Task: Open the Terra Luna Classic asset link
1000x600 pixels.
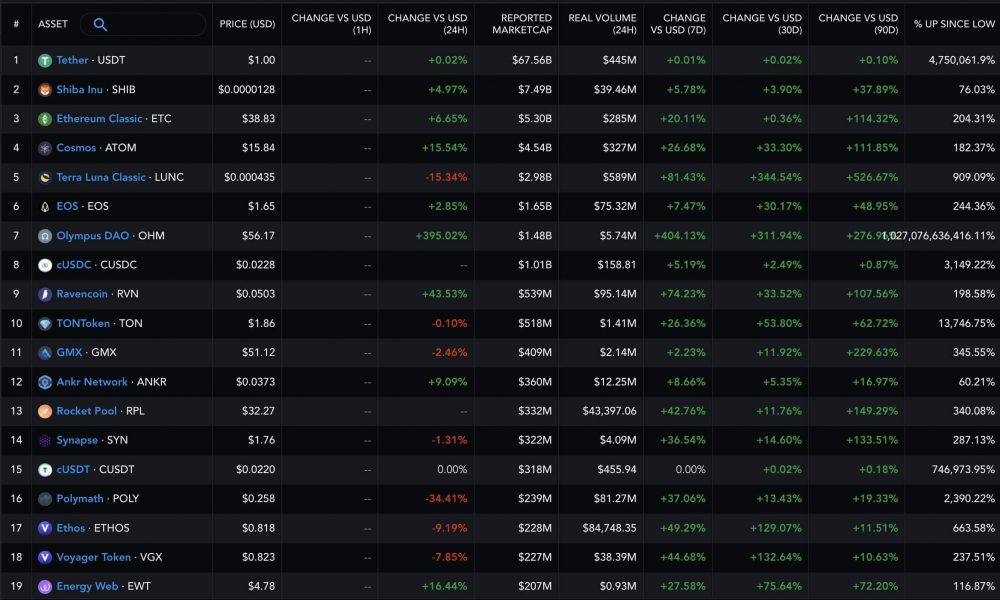Action: [x=101, y=177]
